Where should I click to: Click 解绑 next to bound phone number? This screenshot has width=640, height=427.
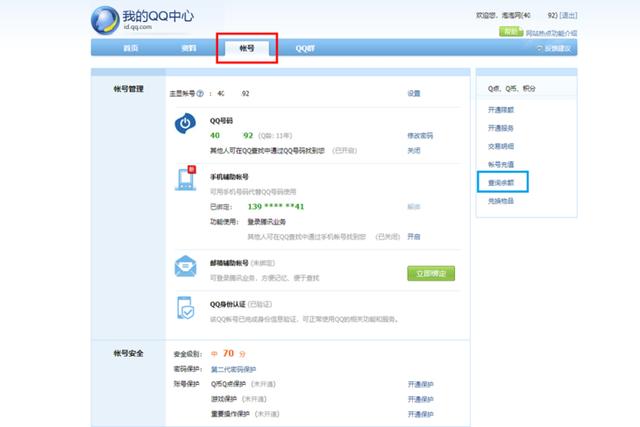pos(414,207)
